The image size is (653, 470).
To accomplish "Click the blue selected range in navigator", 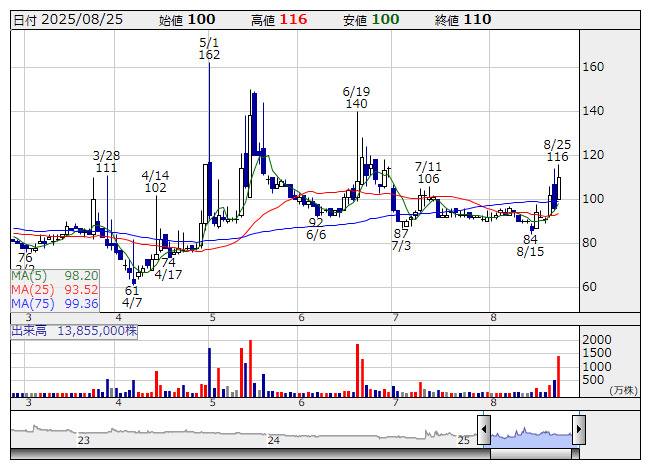I will coord(531,432).
